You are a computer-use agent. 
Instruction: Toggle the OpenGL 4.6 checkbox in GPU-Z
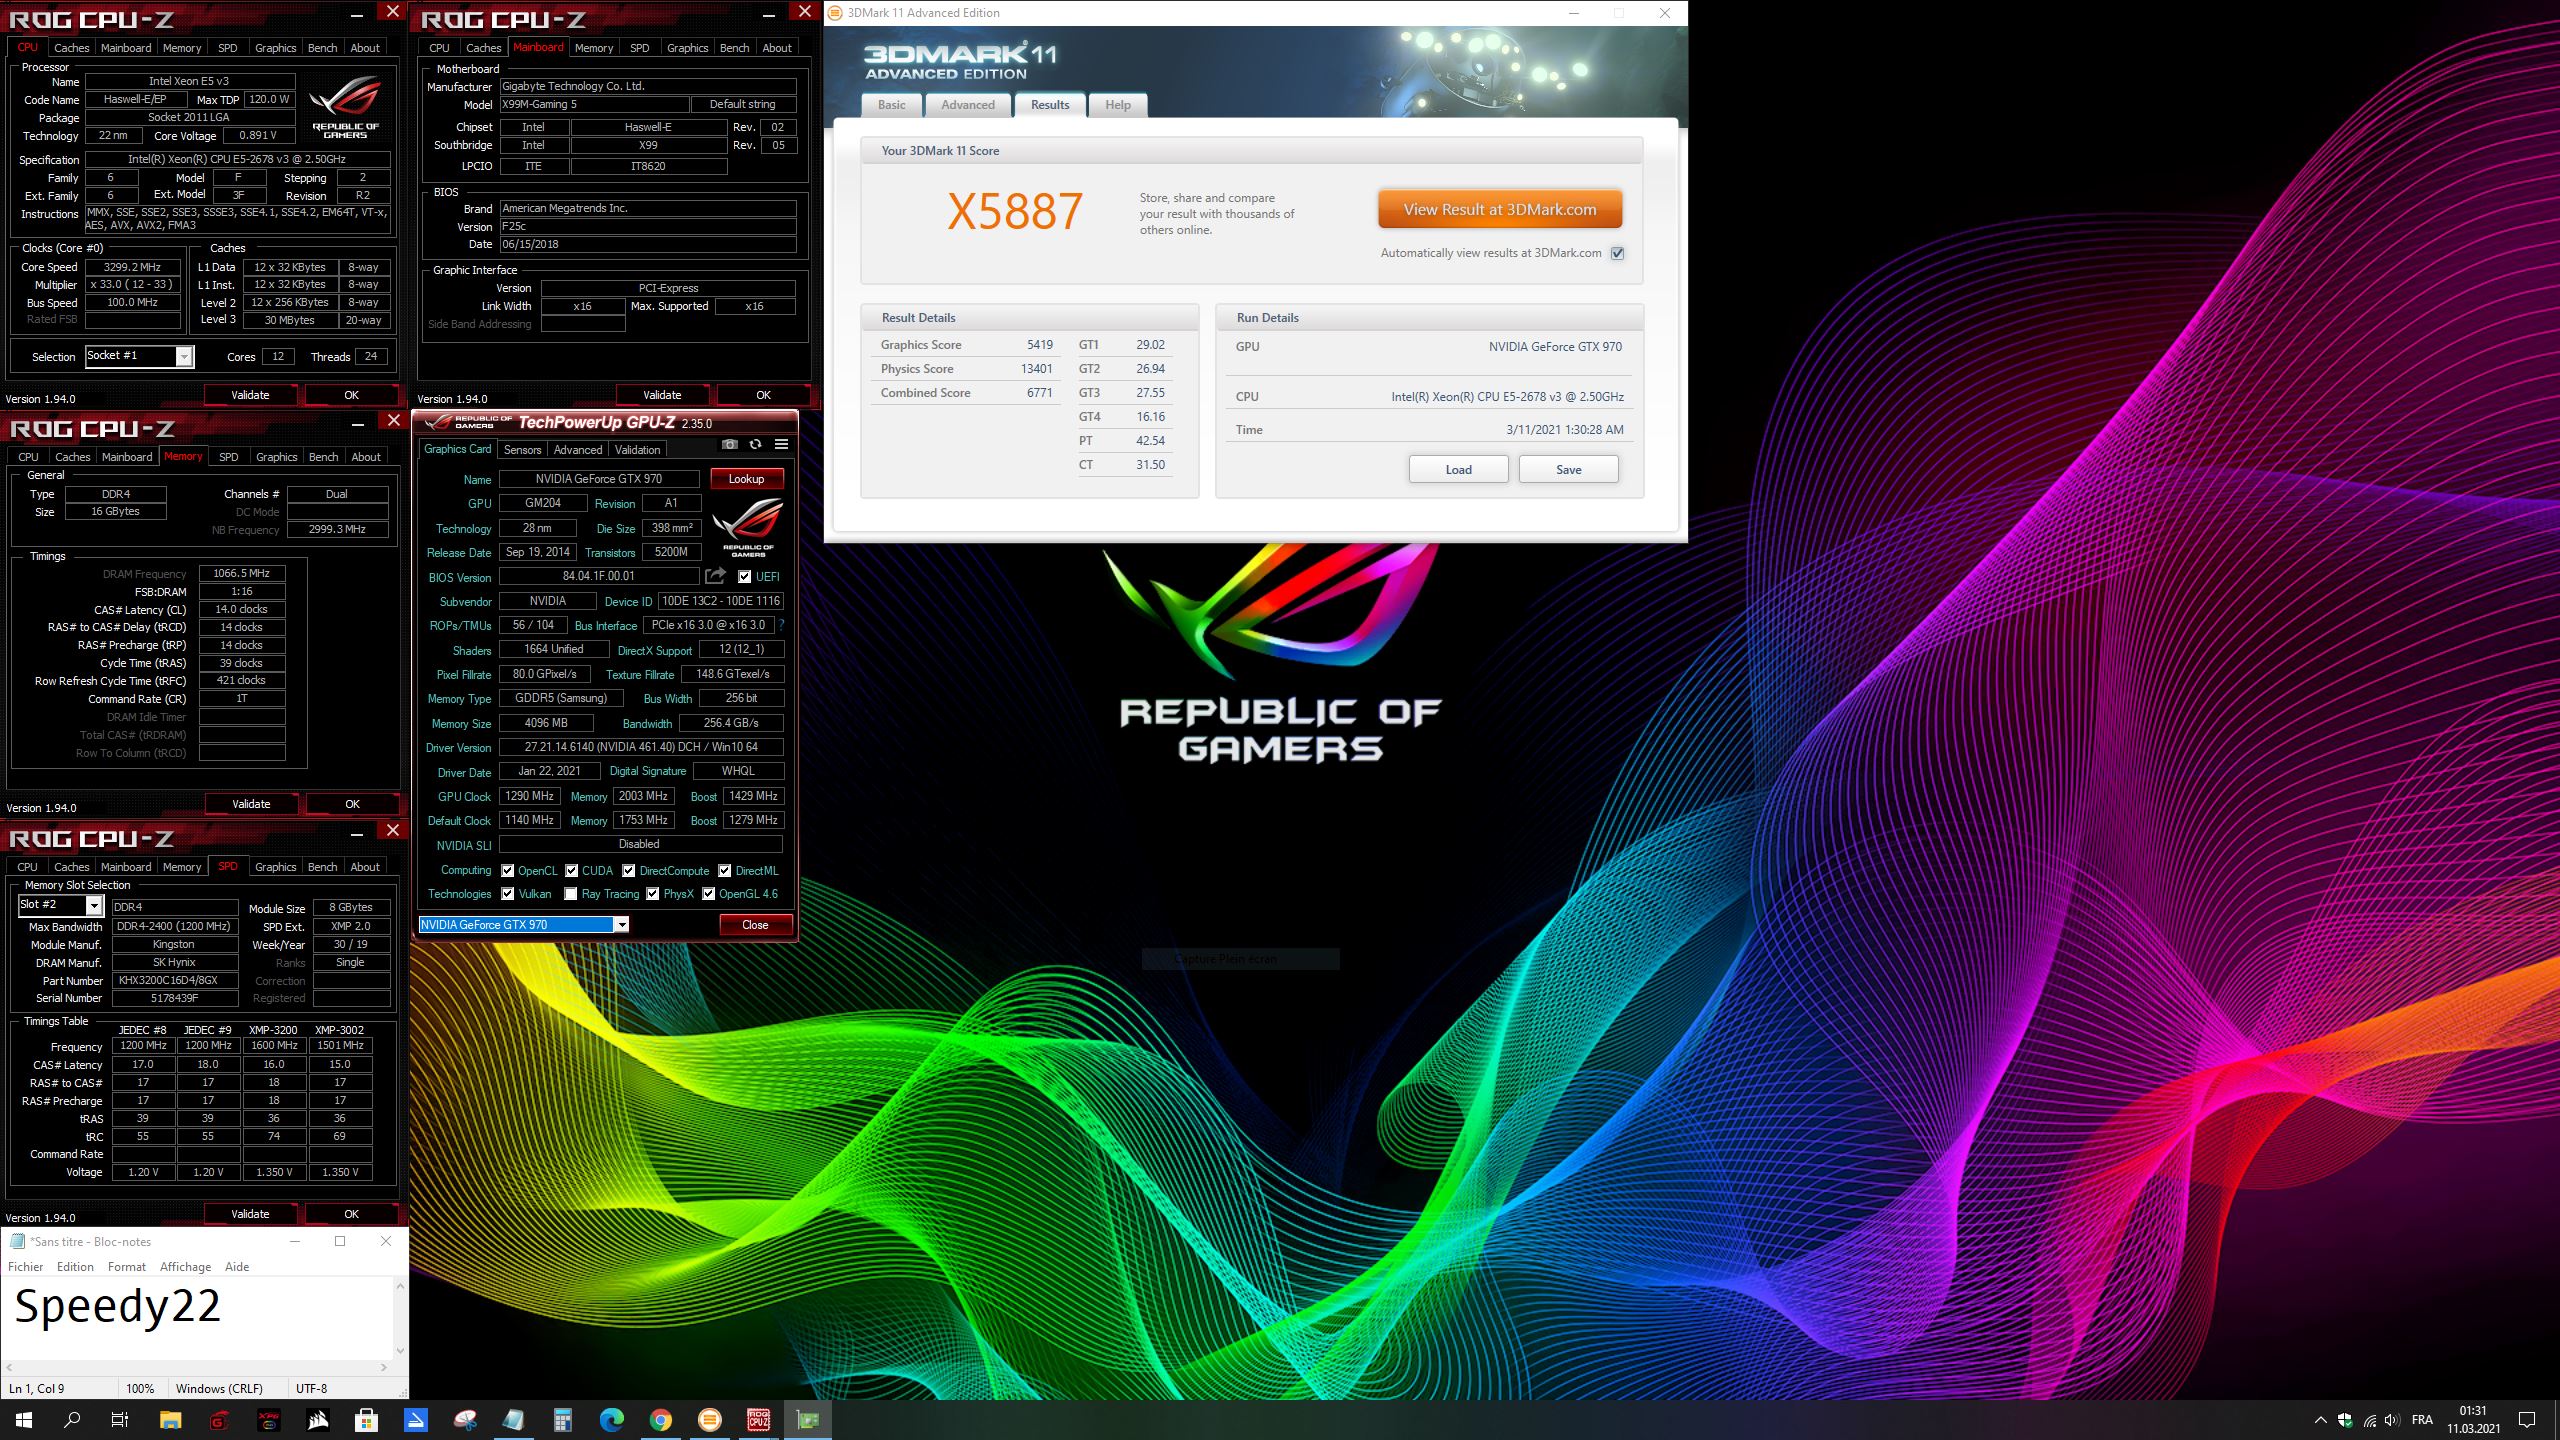(x=708, y=894)
